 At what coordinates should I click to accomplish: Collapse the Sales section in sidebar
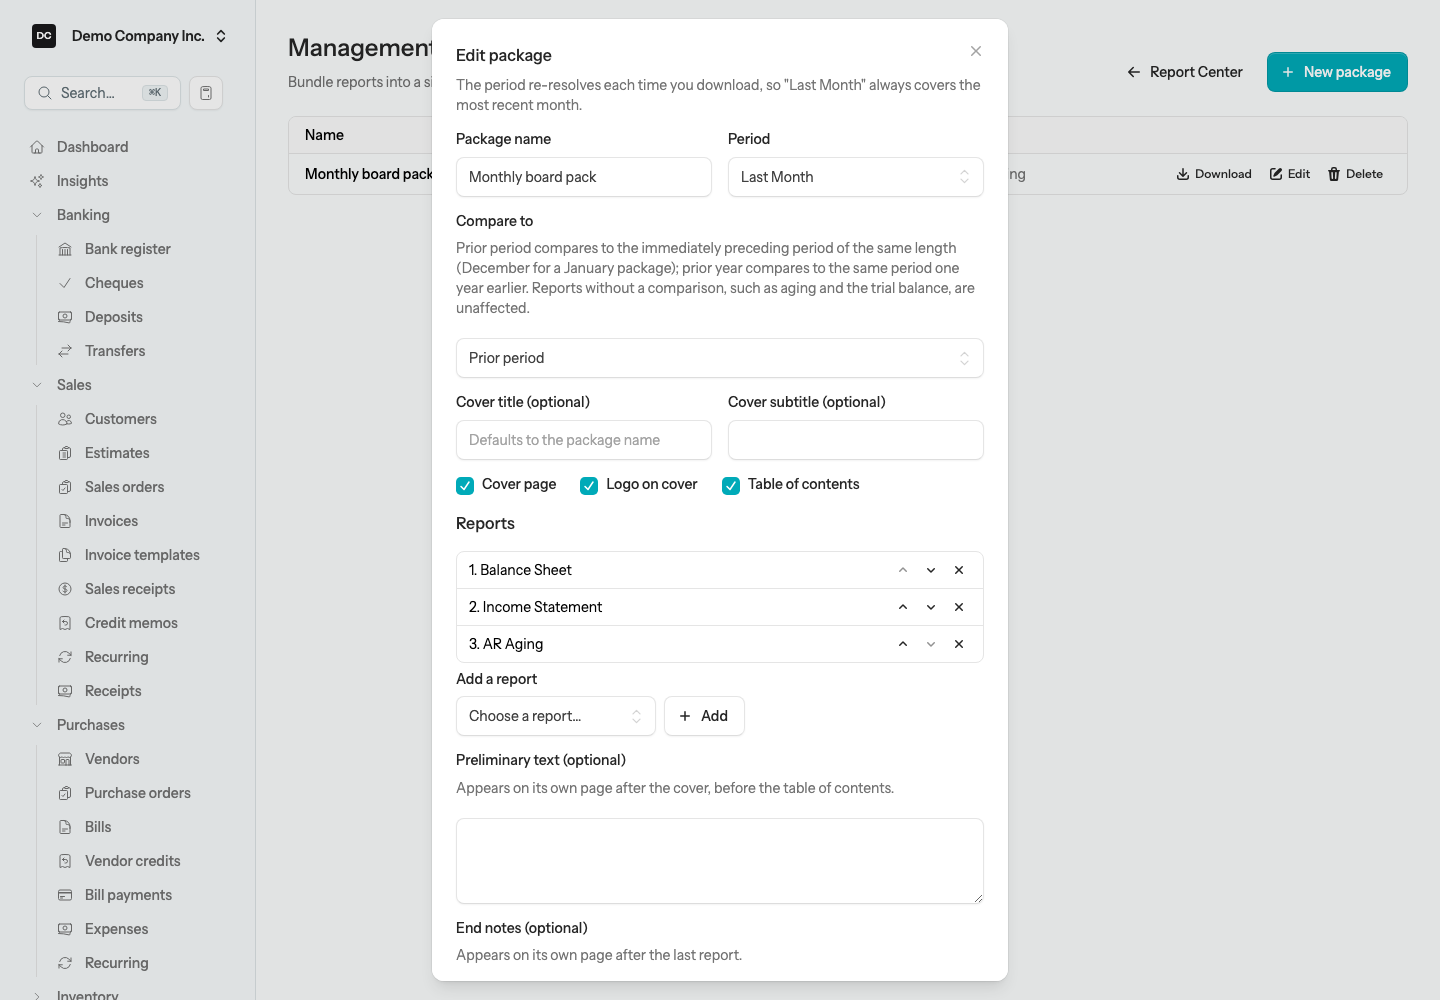pos(37,385)
